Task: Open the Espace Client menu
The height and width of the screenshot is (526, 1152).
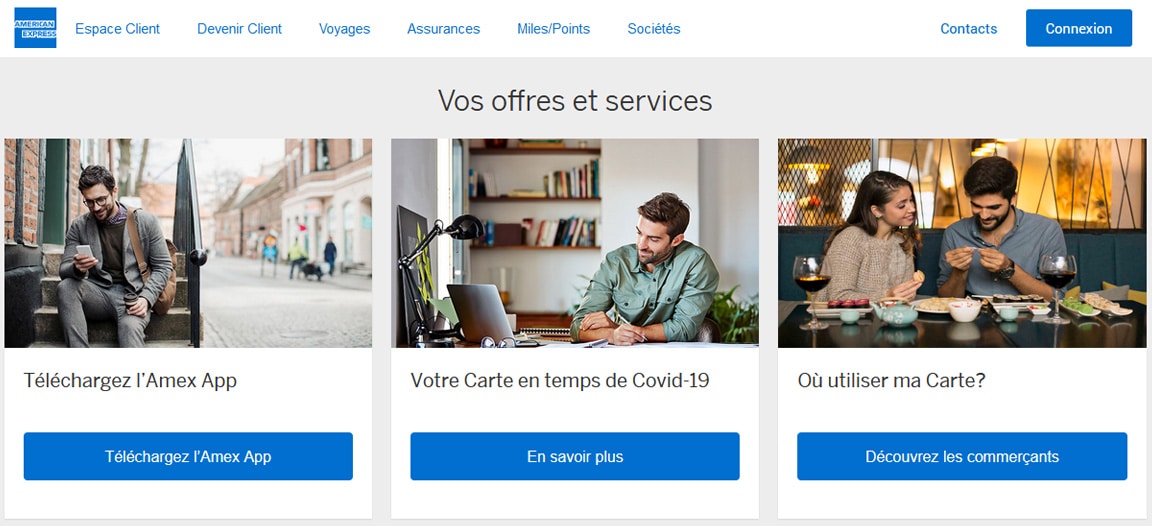Action: (x=117, y=29)
